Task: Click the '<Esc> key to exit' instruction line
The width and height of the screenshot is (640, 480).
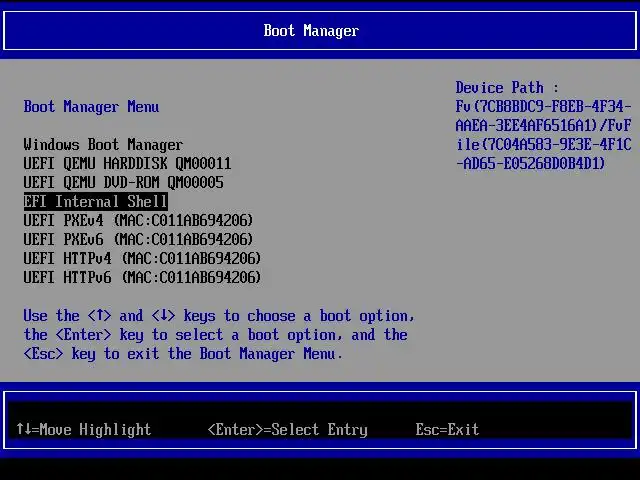Action: pyautogui.click(x=183, y=354)
